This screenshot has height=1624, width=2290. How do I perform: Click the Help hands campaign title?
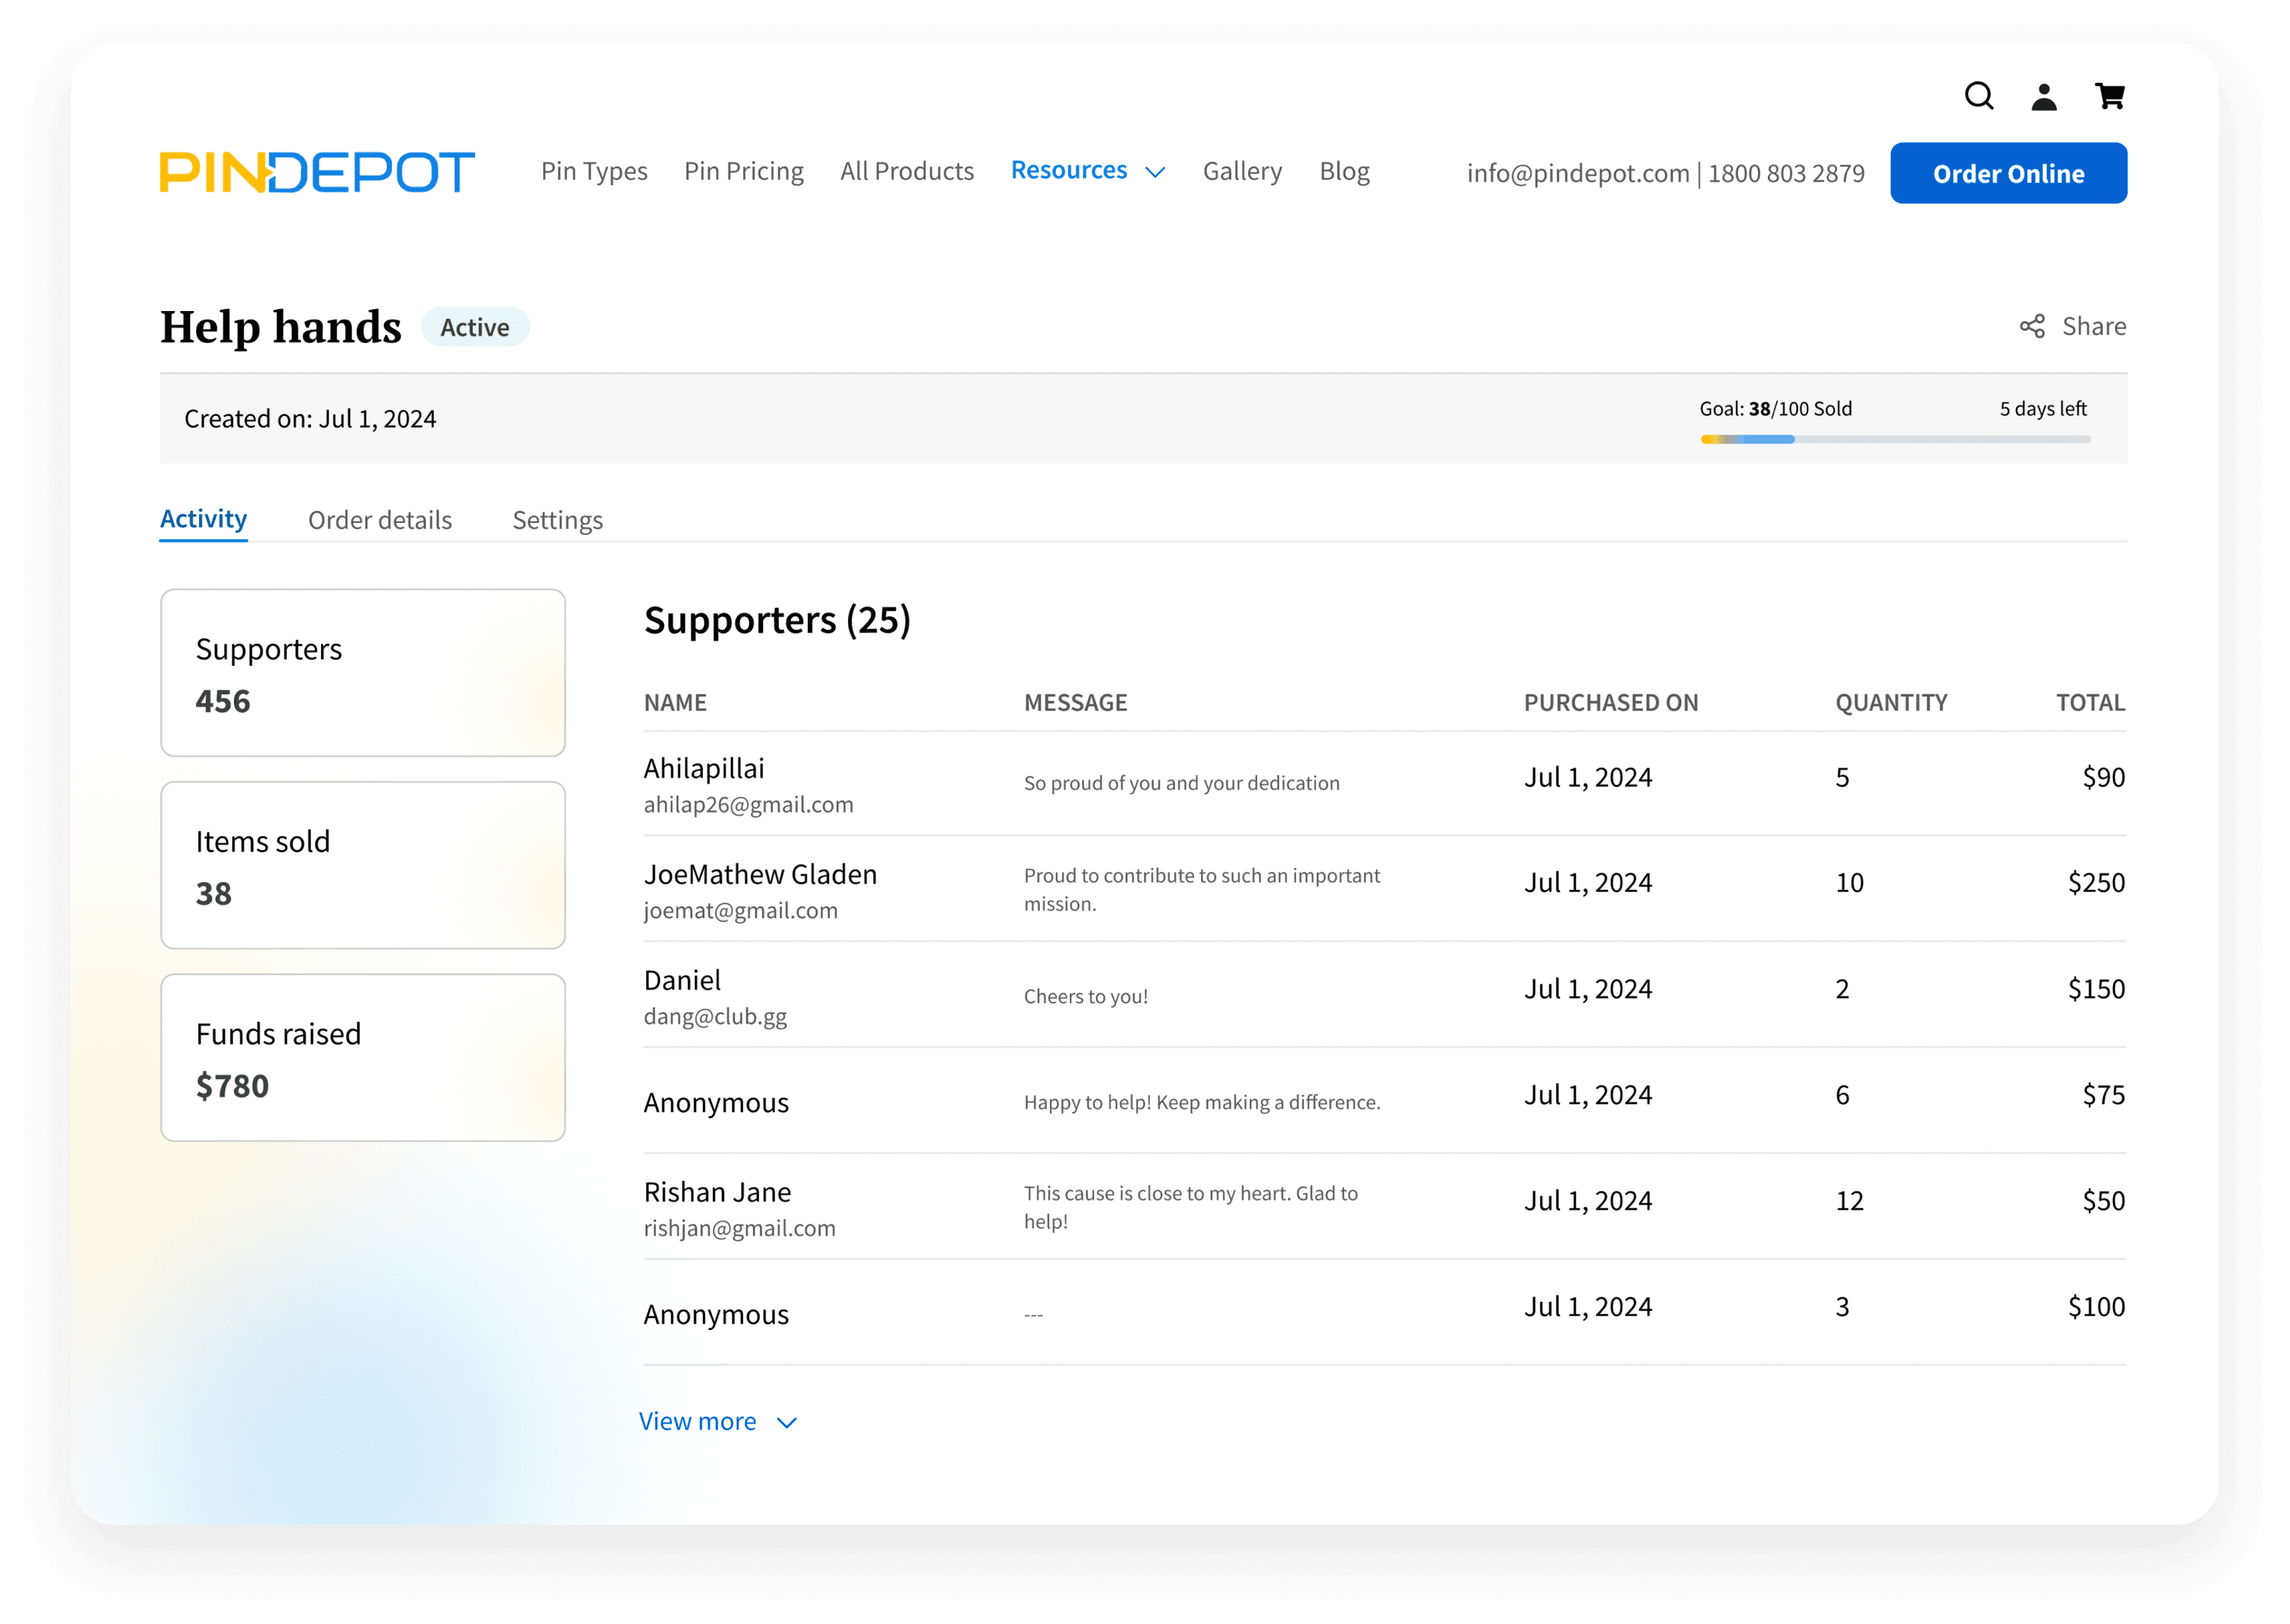click(x=281, y=327)
